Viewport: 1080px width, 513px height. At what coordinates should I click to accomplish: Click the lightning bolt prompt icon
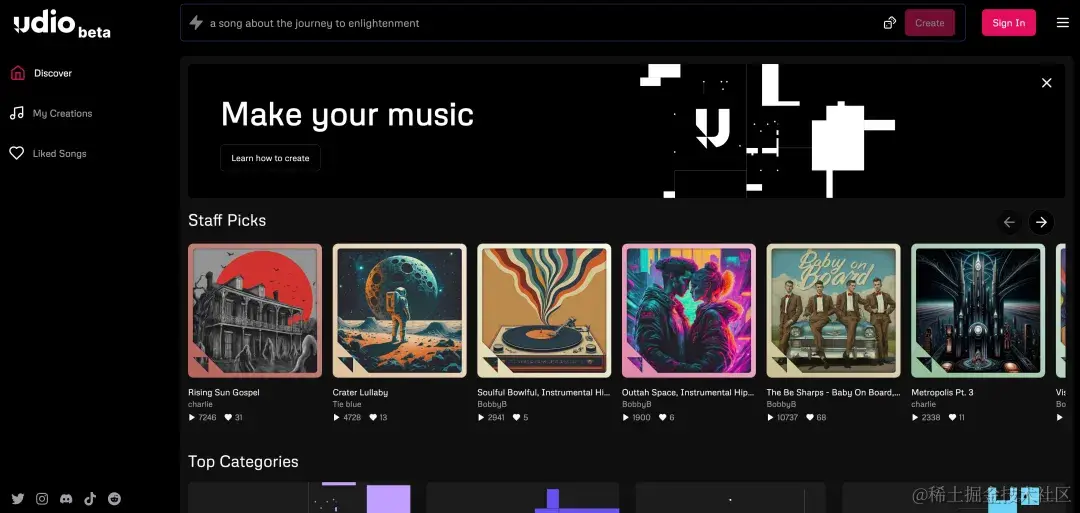pos(196,23)
